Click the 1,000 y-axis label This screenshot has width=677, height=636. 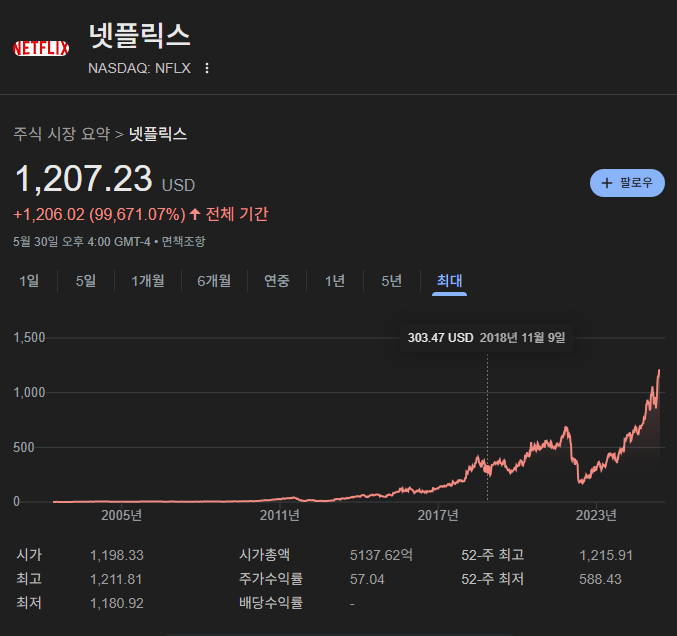[29, 392]
